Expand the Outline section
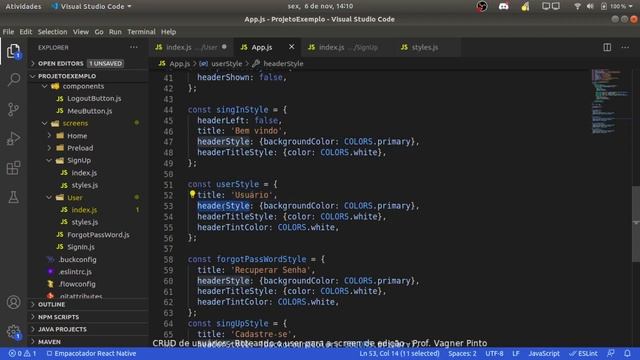This screenshot has height=360, width=640. coord(88,304)
